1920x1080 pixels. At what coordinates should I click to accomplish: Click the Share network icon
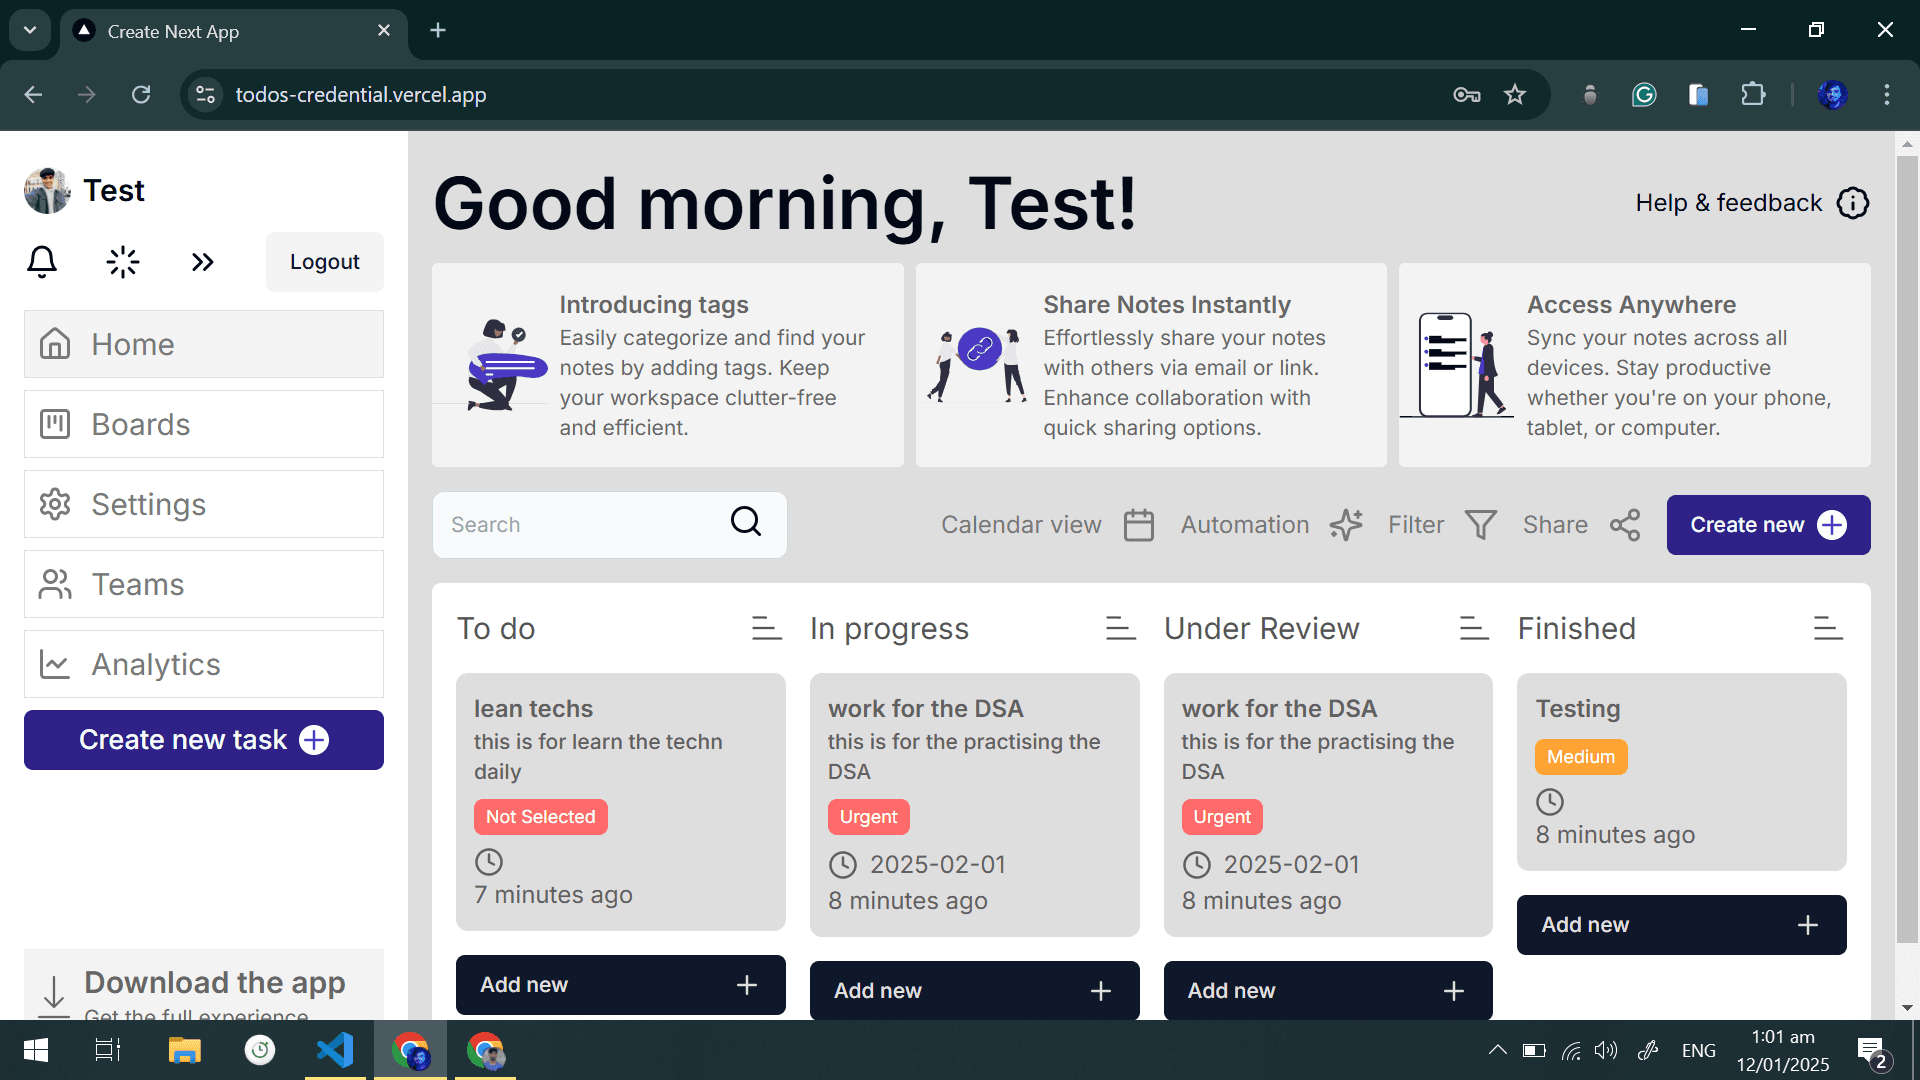(1625, 525)
